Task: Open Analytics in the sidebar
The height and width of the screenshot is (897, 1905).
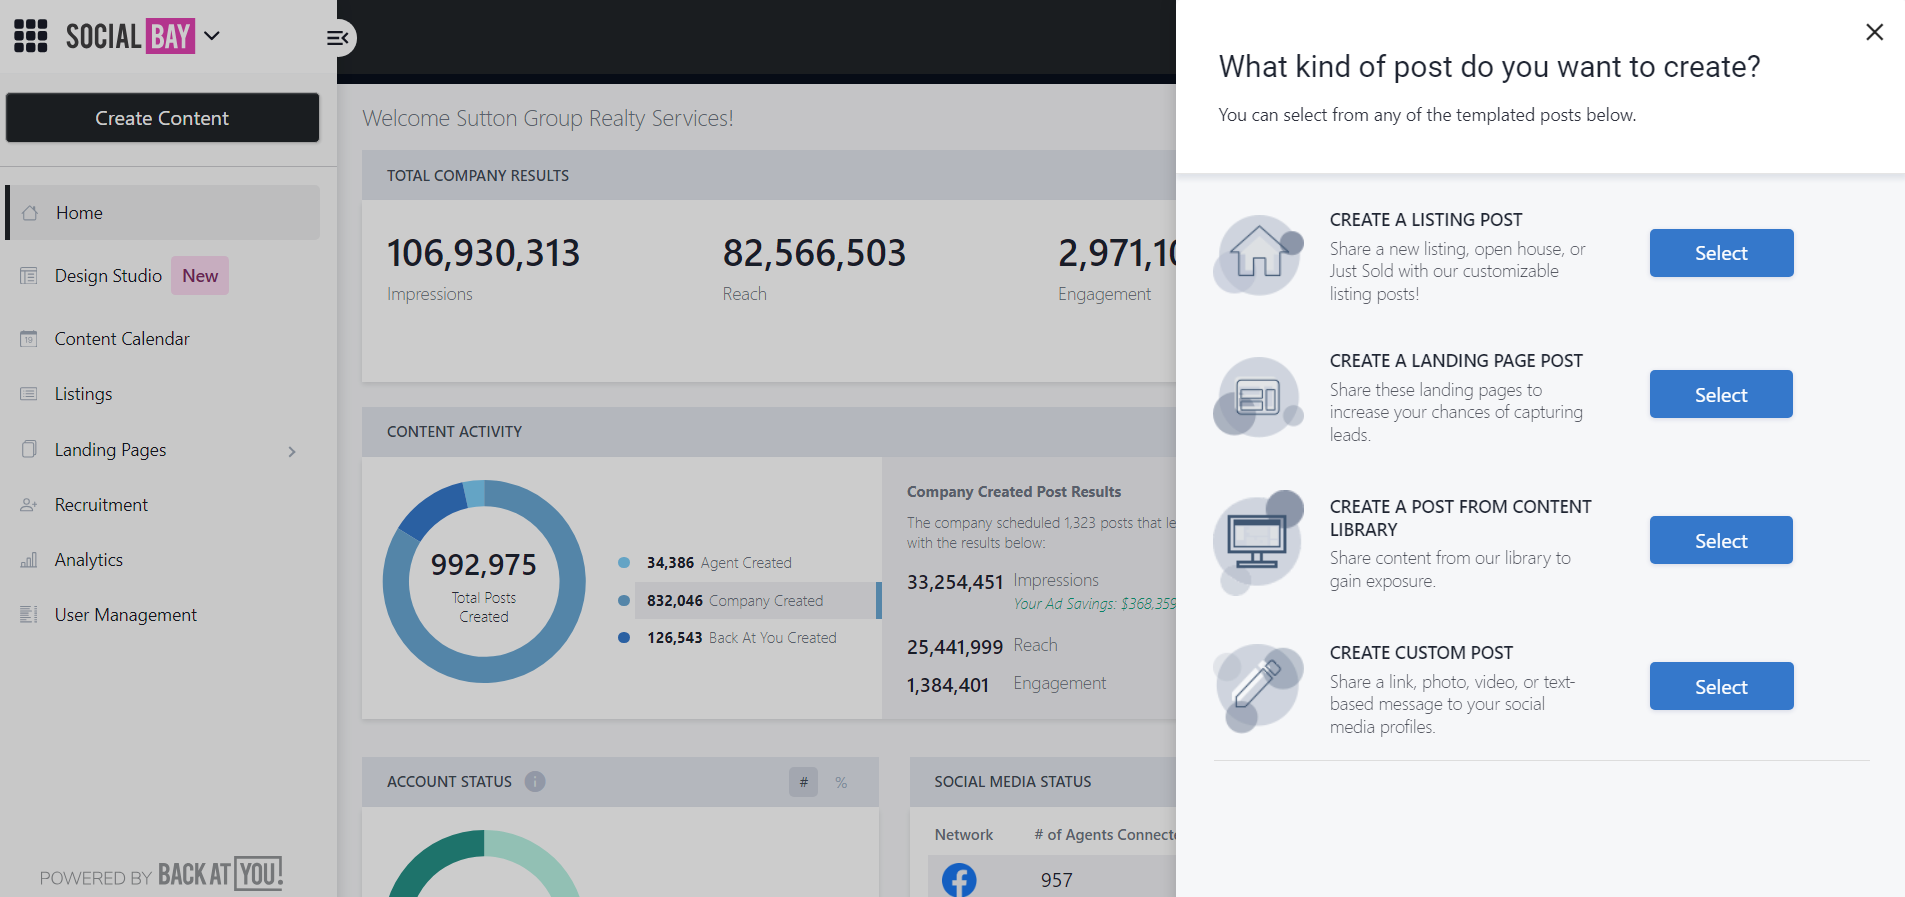Action: [x=89, y=560]
